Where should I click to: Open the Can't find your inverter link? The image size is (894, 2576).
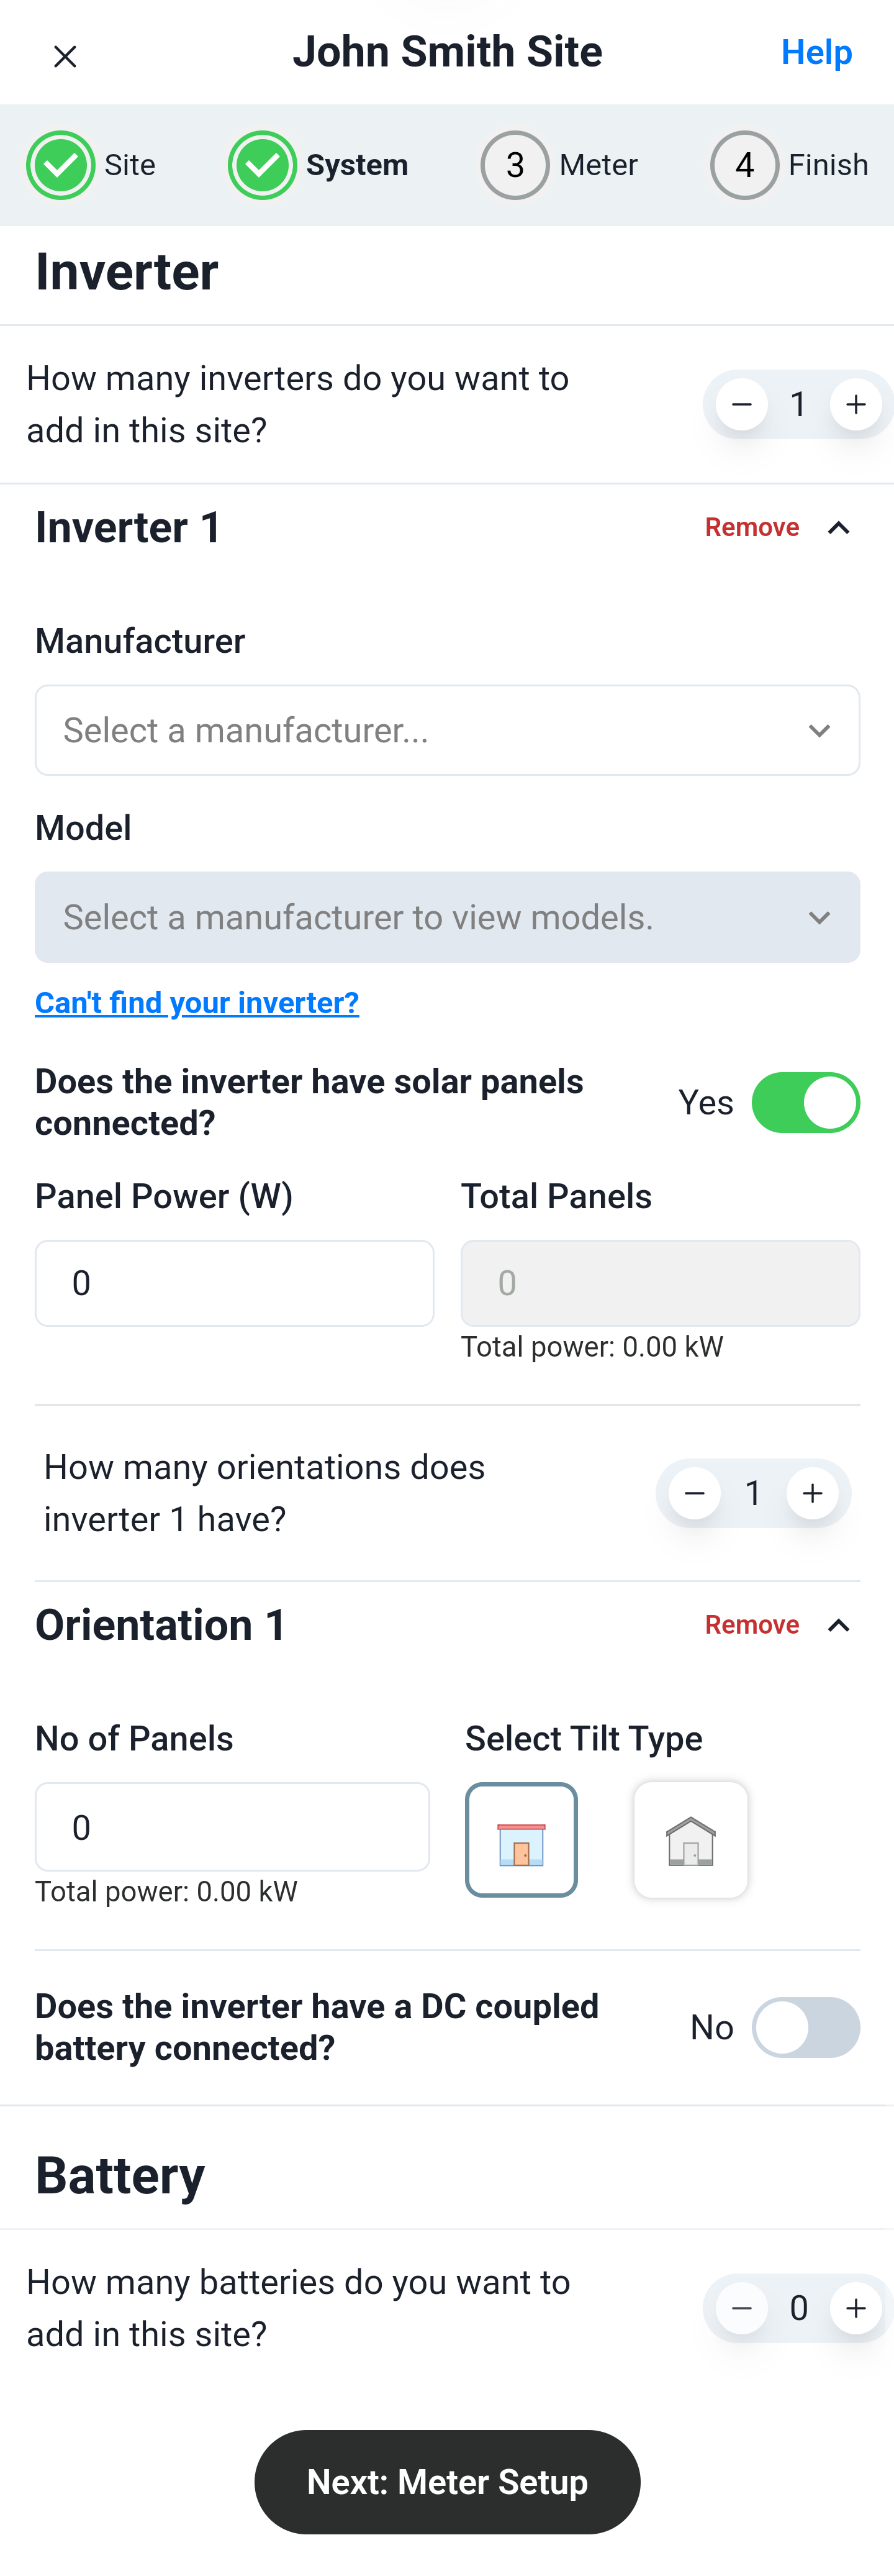pos(197,1002)
